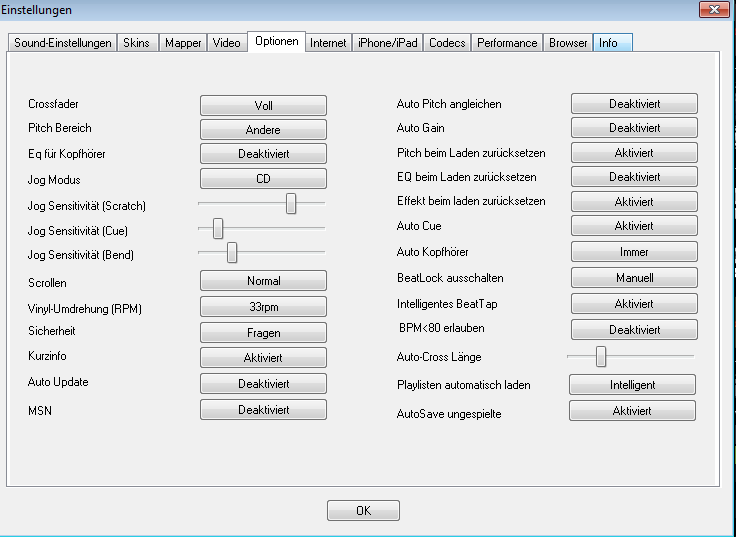The width and height of the screenshot is (736, 537).
Task: Toggle the Kurzinfo 'Aktiviert' button
Action: pyautogui.click(x=263, y=358)
